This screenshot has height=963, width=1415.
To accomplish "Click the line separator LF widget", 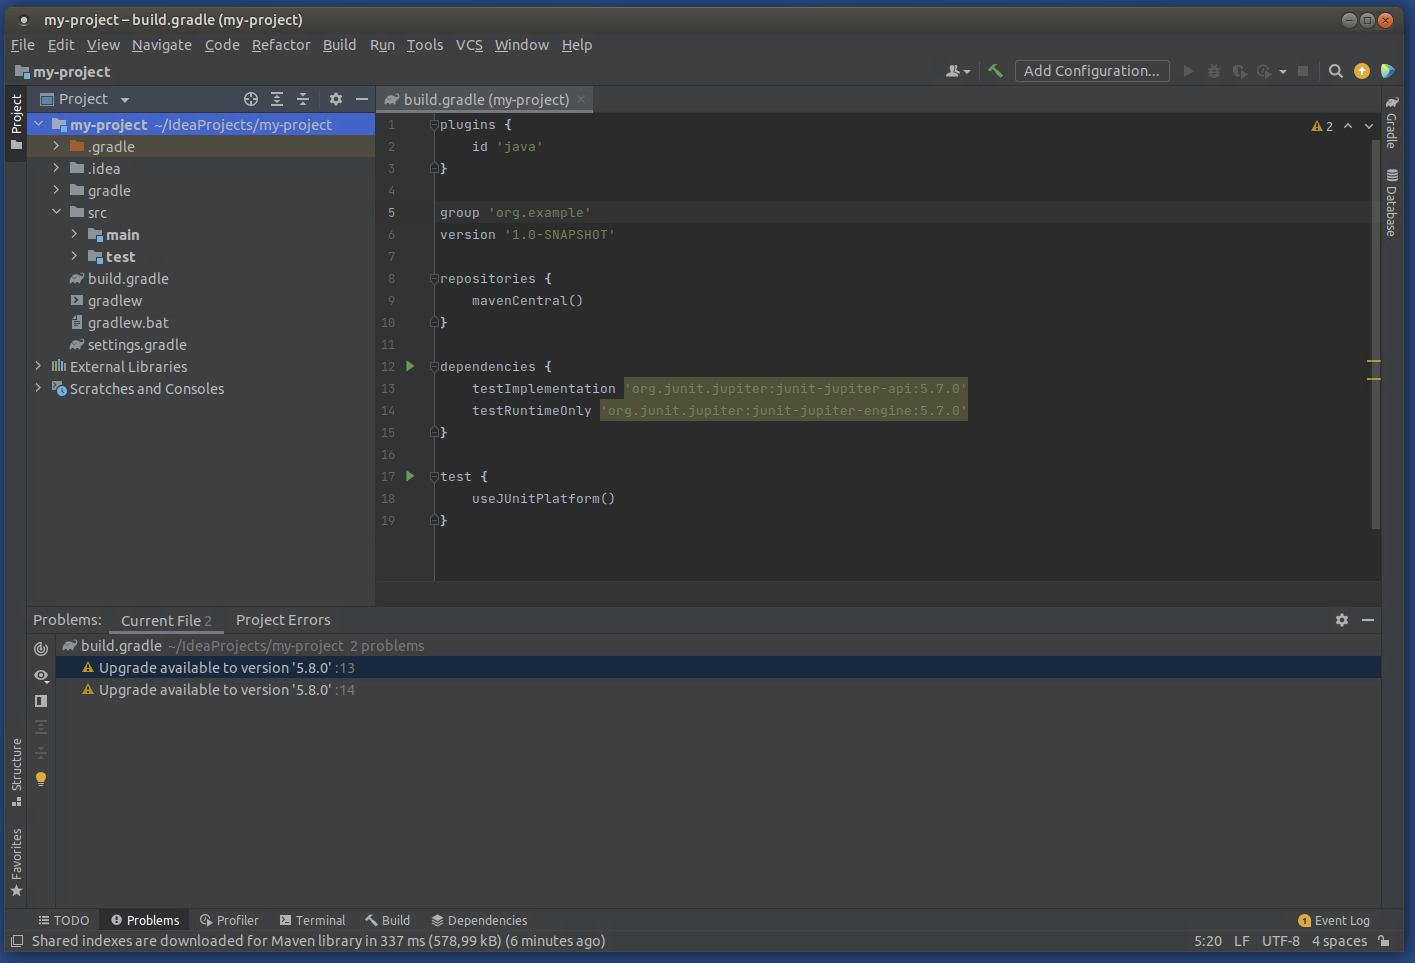I will (x=1242, y=941).
